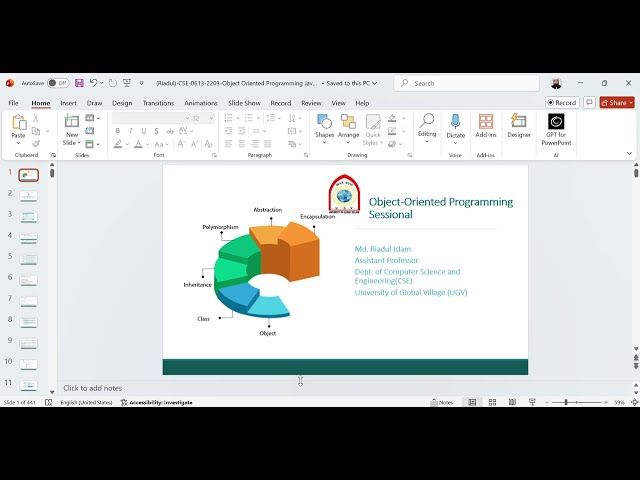Switch to Slide Sorter view
Screen dimensions: 640x480
pyautogui.click(x=492, y=402)
